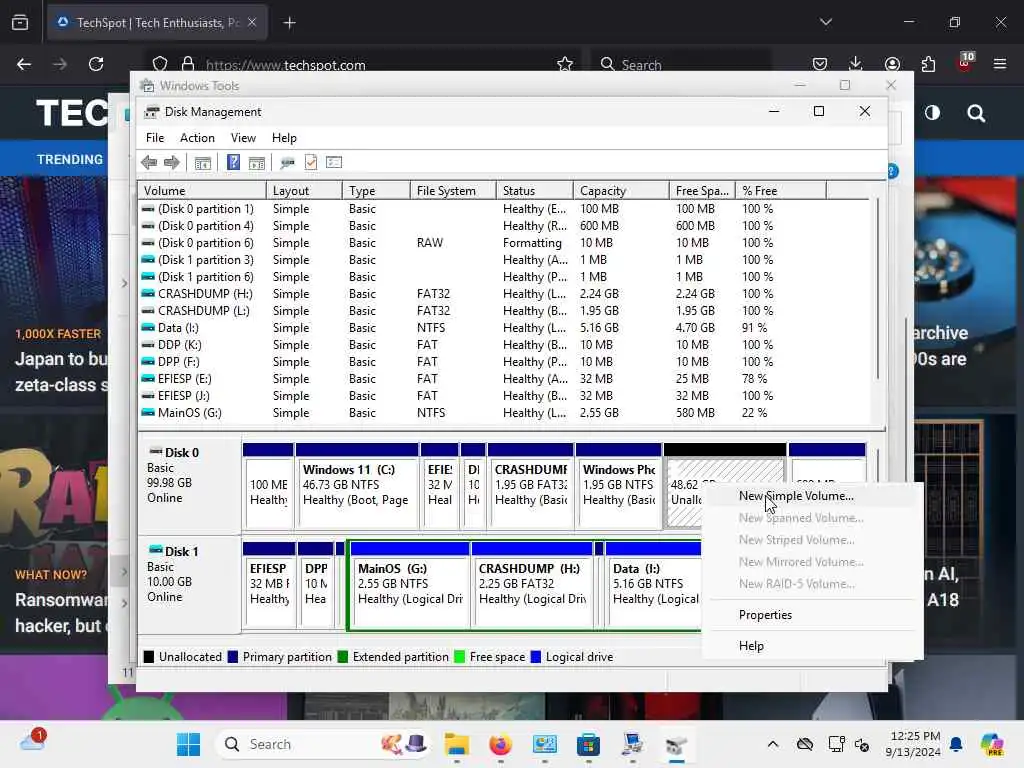Sort by the % Free column header
The image size is (1024, 768).
pyautogui.click(x=781, y=191)
